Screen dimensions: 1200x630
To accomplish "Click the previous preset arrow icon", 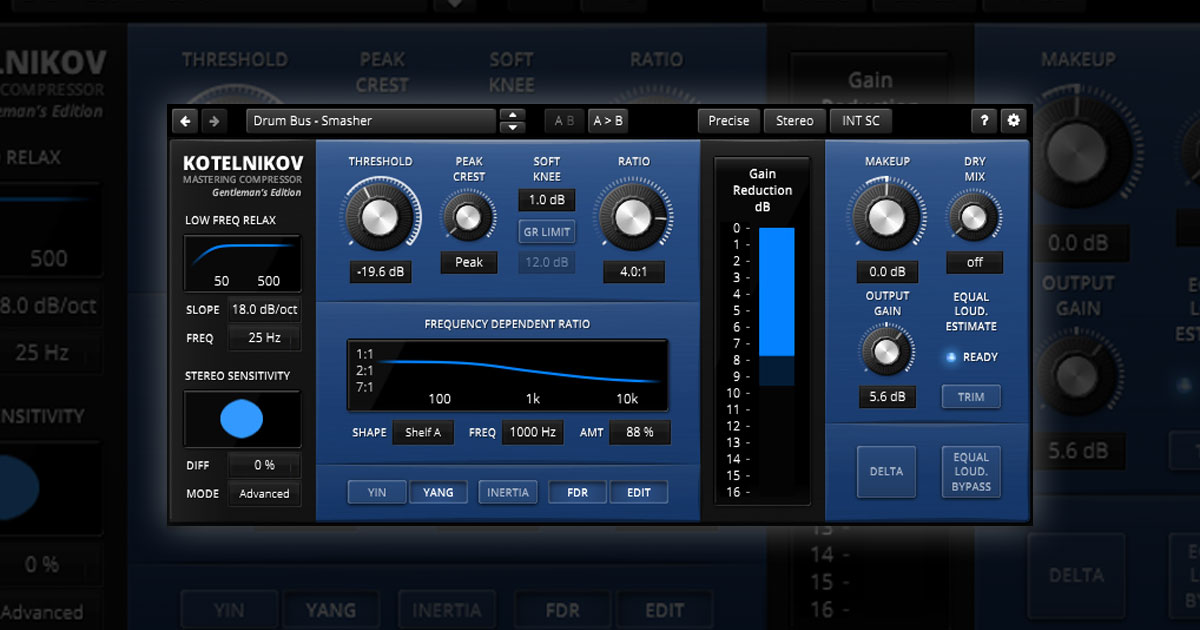I will pyautogui.click(x=185, y=121).
